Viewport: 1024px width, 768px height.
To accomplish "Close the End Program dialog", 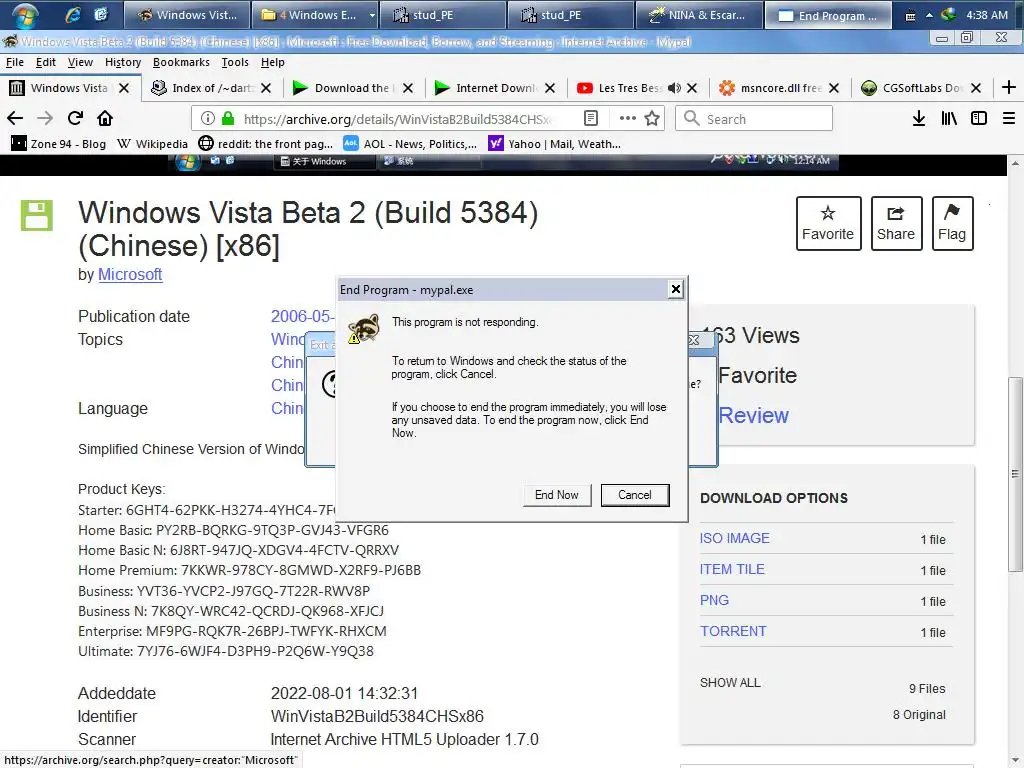I will [676, 289].
